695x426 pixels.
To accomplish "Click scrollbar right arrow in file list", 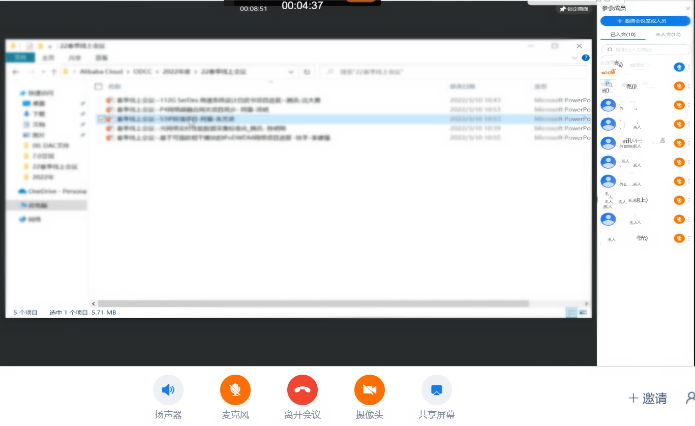I will coord(586,304).
